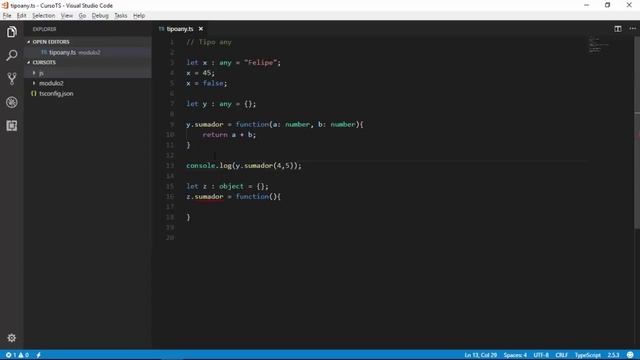640x360 pixels.
Task: Open the Help menu
Action: 139,16
